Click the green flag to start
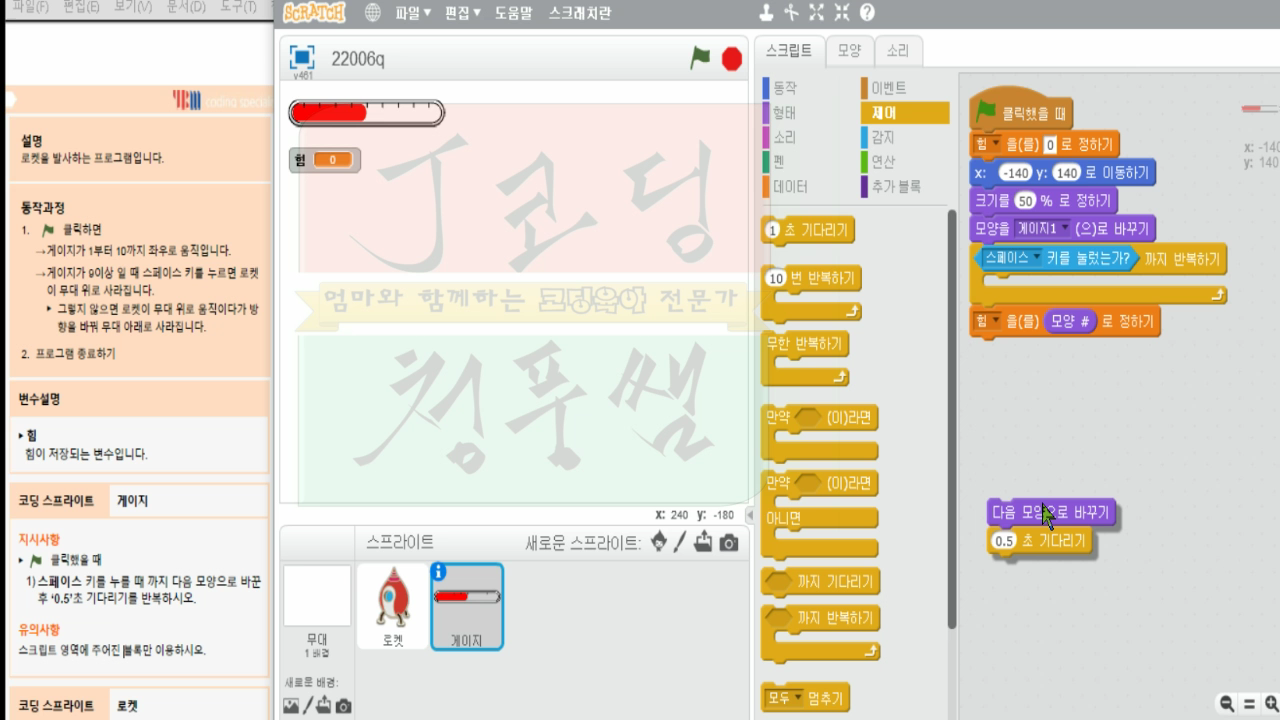 (x=702, y=58)
